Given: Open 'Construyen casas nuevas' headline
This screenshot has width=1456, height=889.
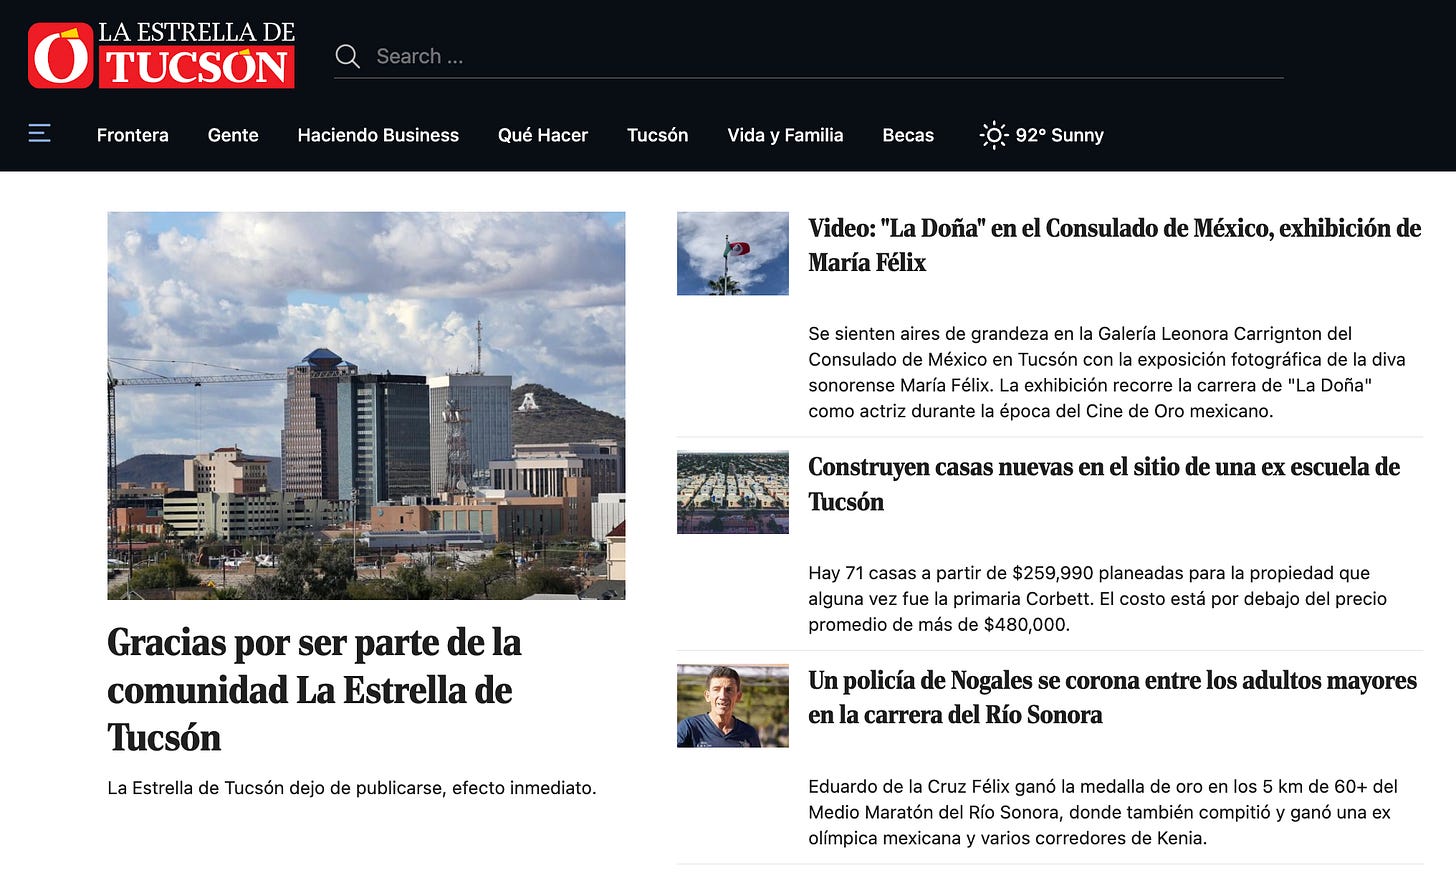Looking at the screenshot, I should pyautogui.click(x=1104, y=484).
